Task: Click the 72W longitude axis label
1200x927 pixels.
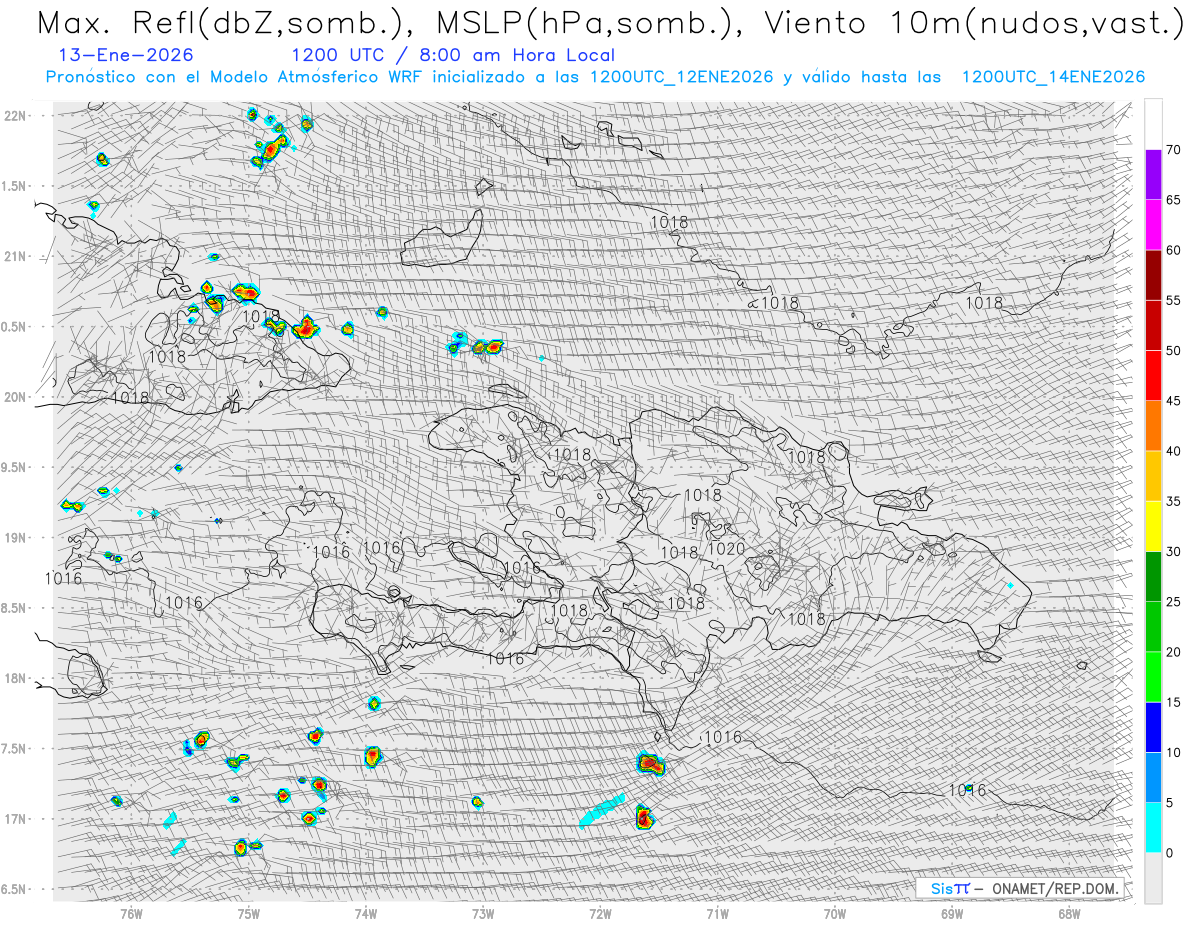Action: coord(600,913)
